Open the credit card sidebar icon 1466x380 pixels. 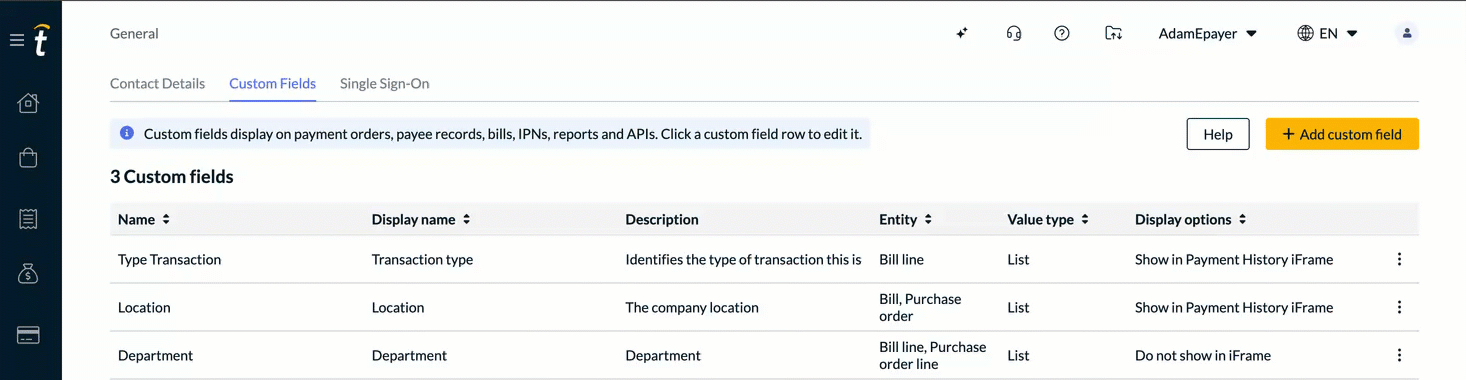(x=28, y=335)
